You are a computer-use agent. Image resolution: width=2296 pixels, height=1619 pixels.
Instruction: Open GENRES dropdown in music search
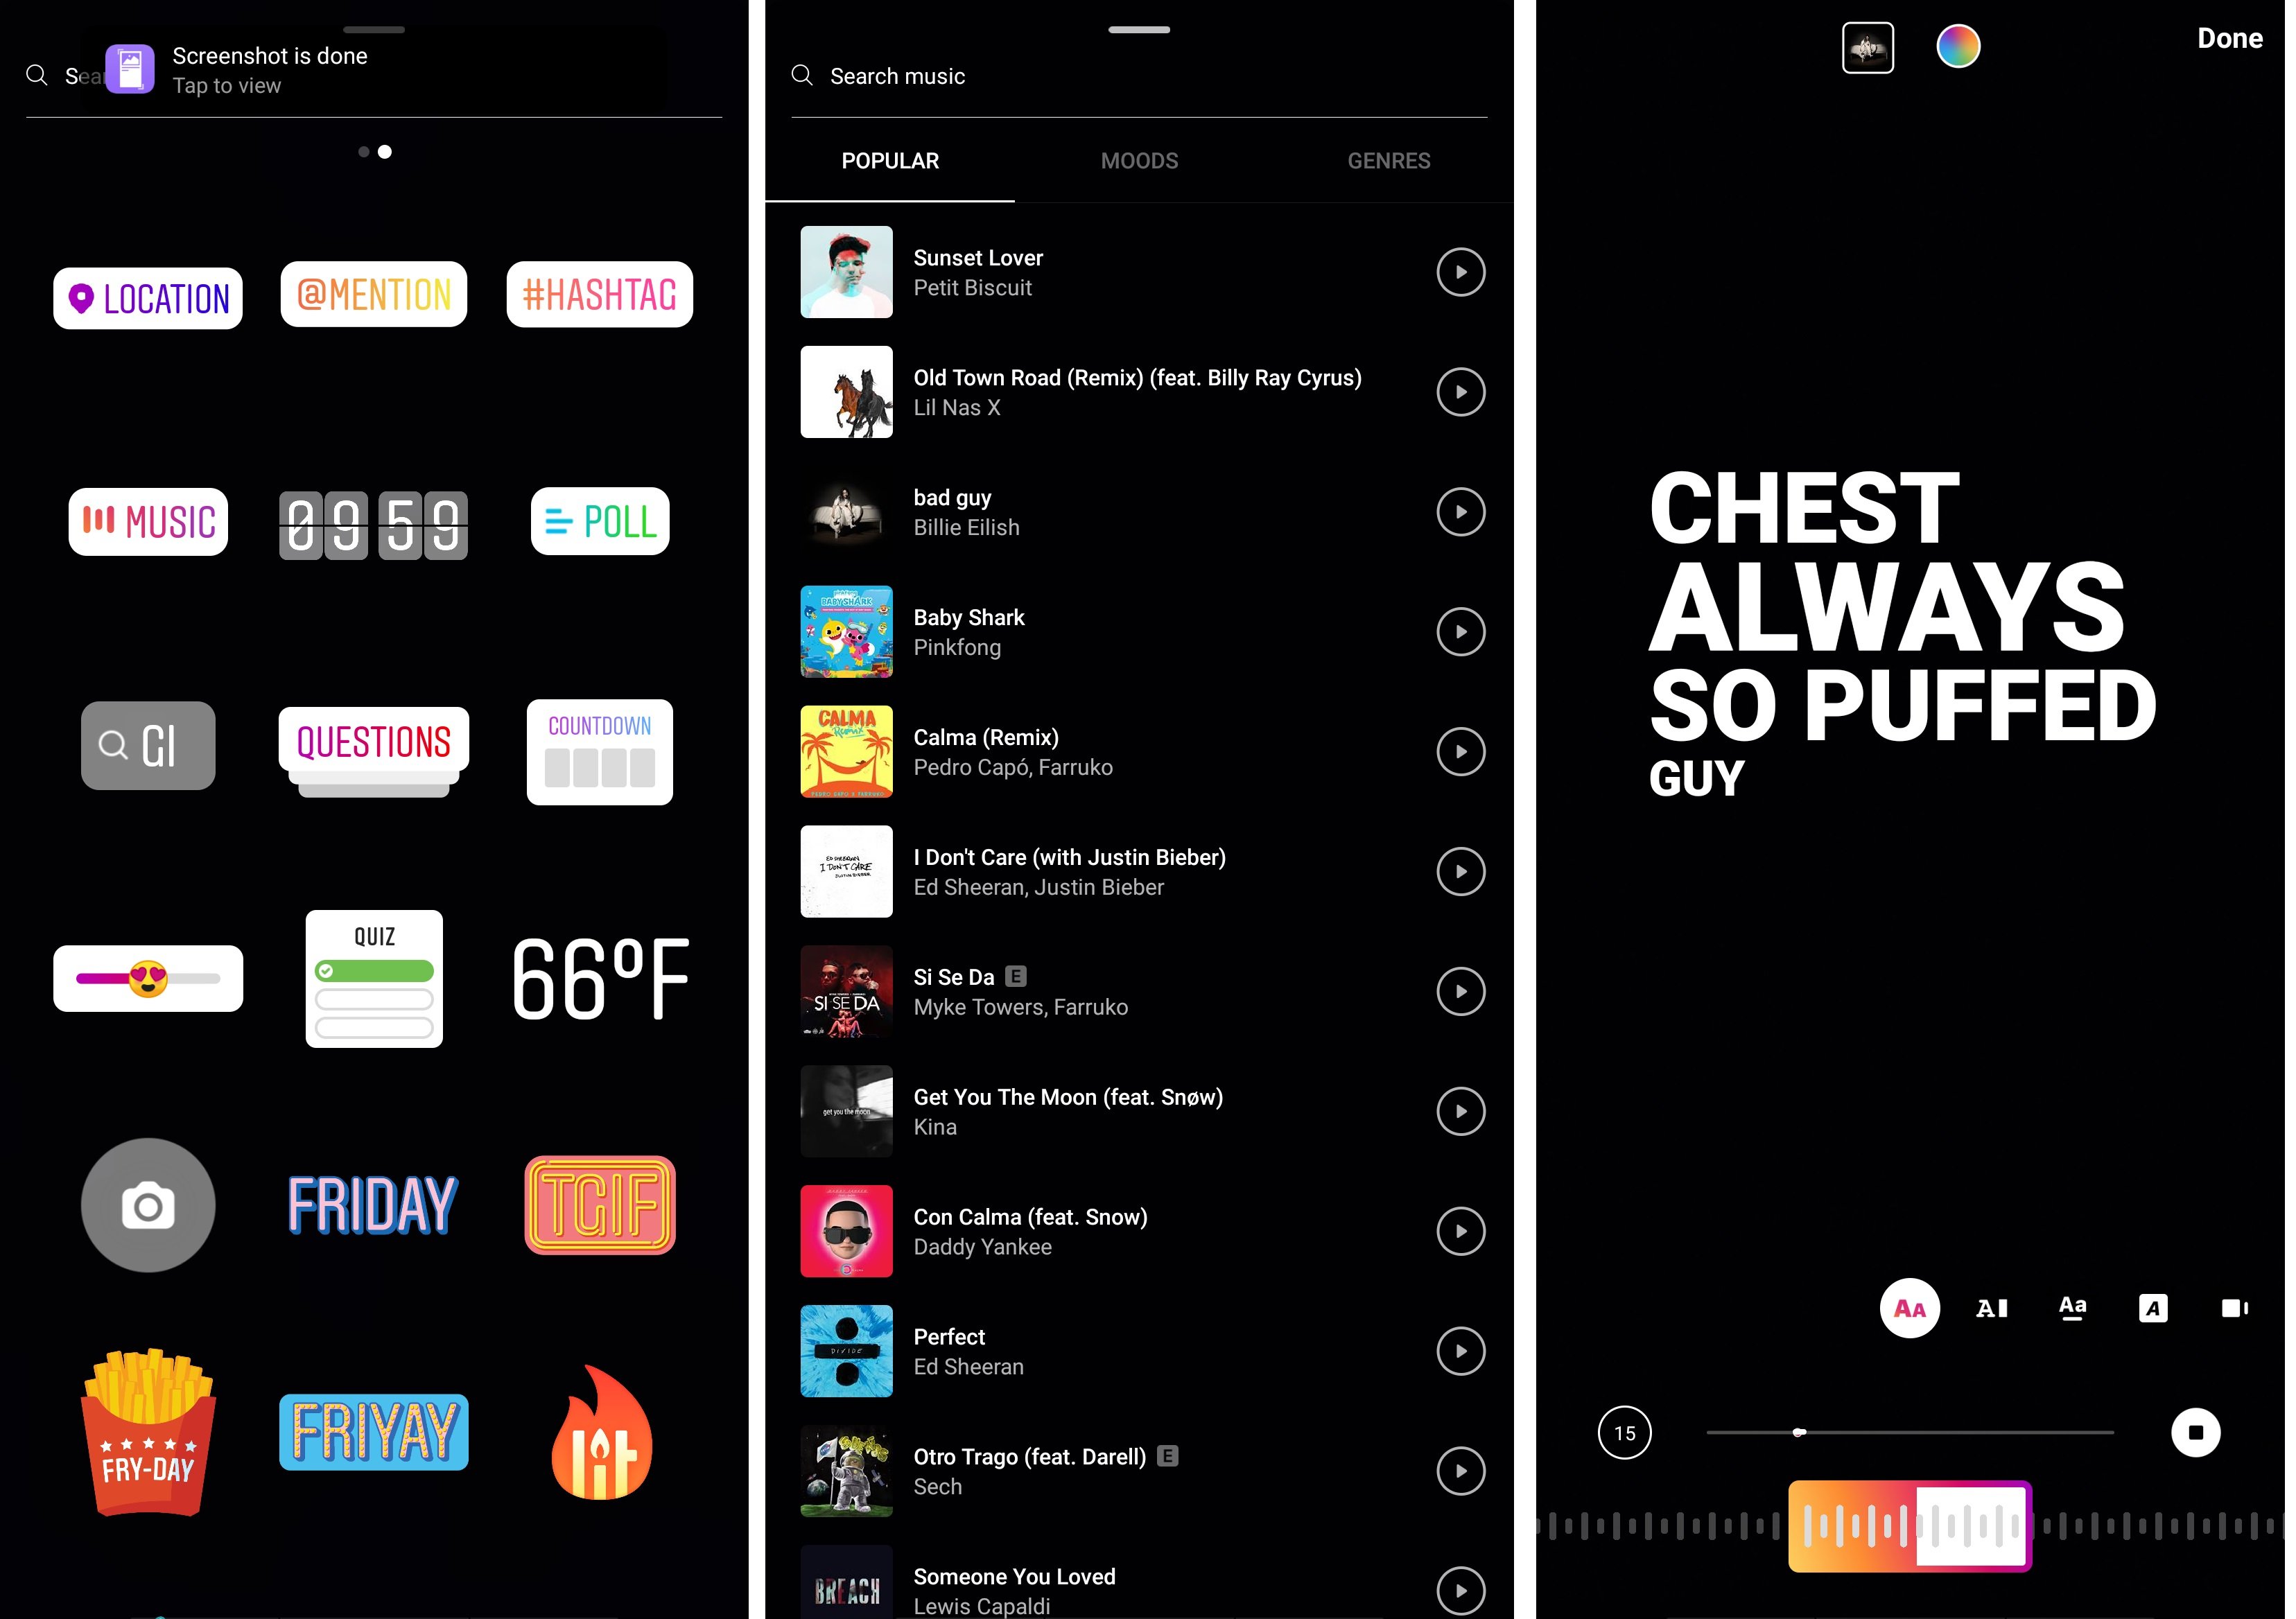click(1386, 159)
